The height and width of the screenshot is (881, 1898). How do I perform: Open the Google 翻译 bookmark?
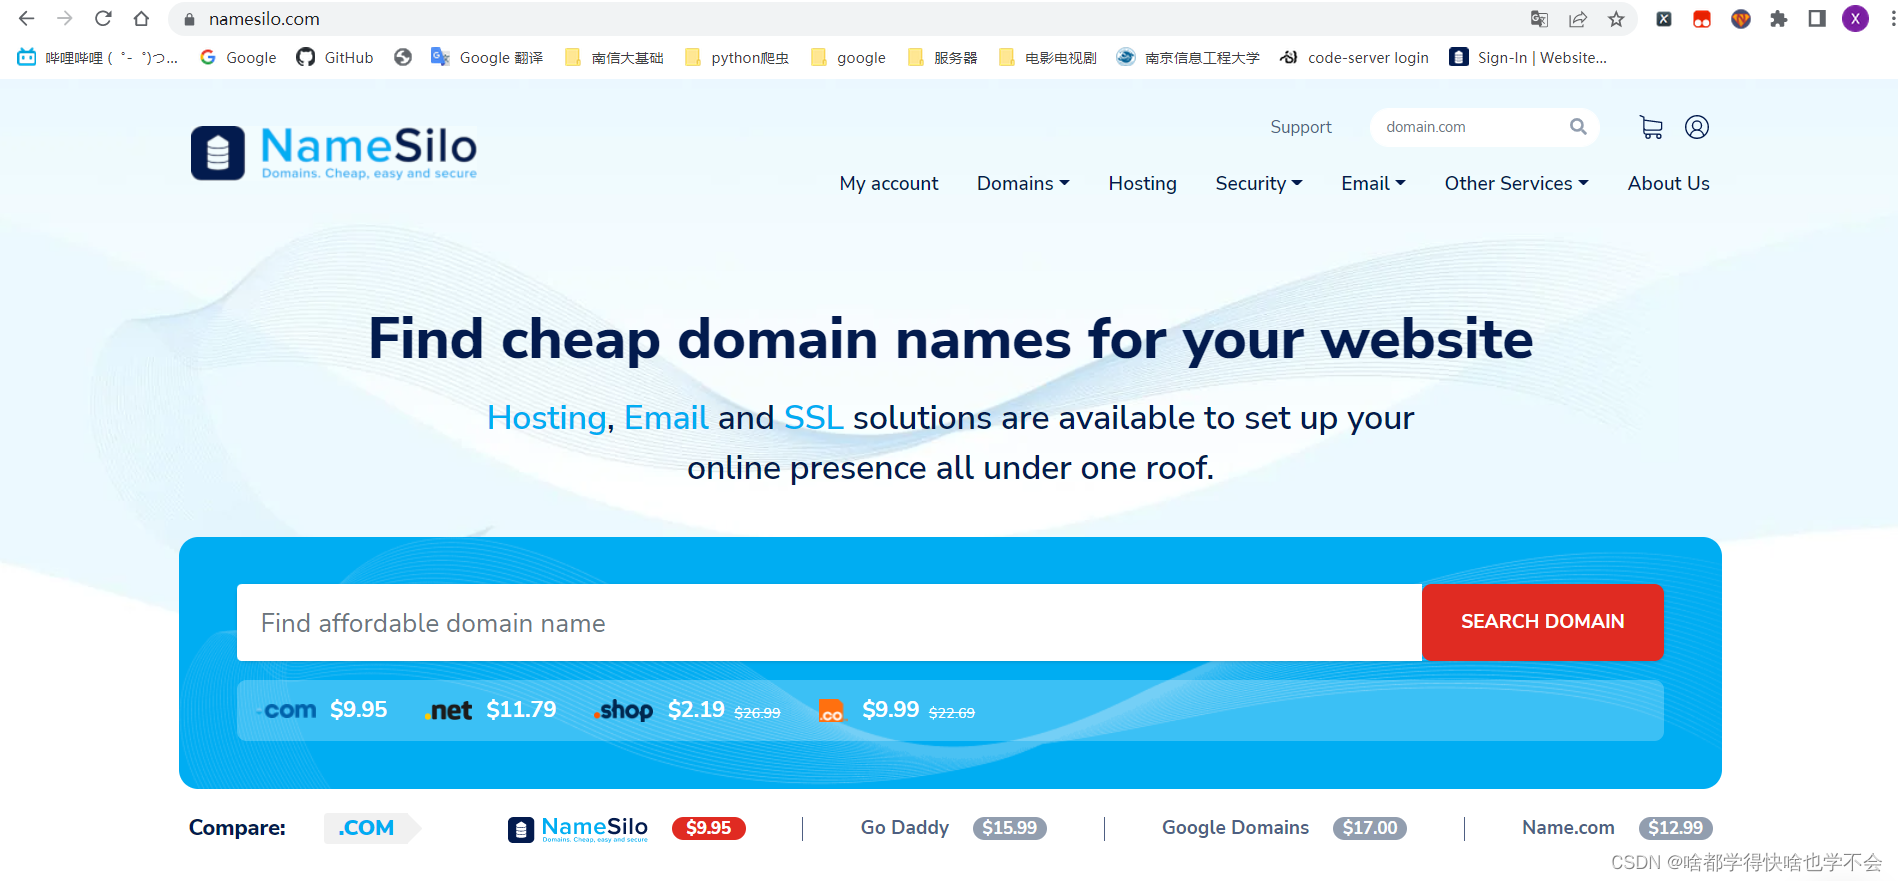tap(487, 58)
